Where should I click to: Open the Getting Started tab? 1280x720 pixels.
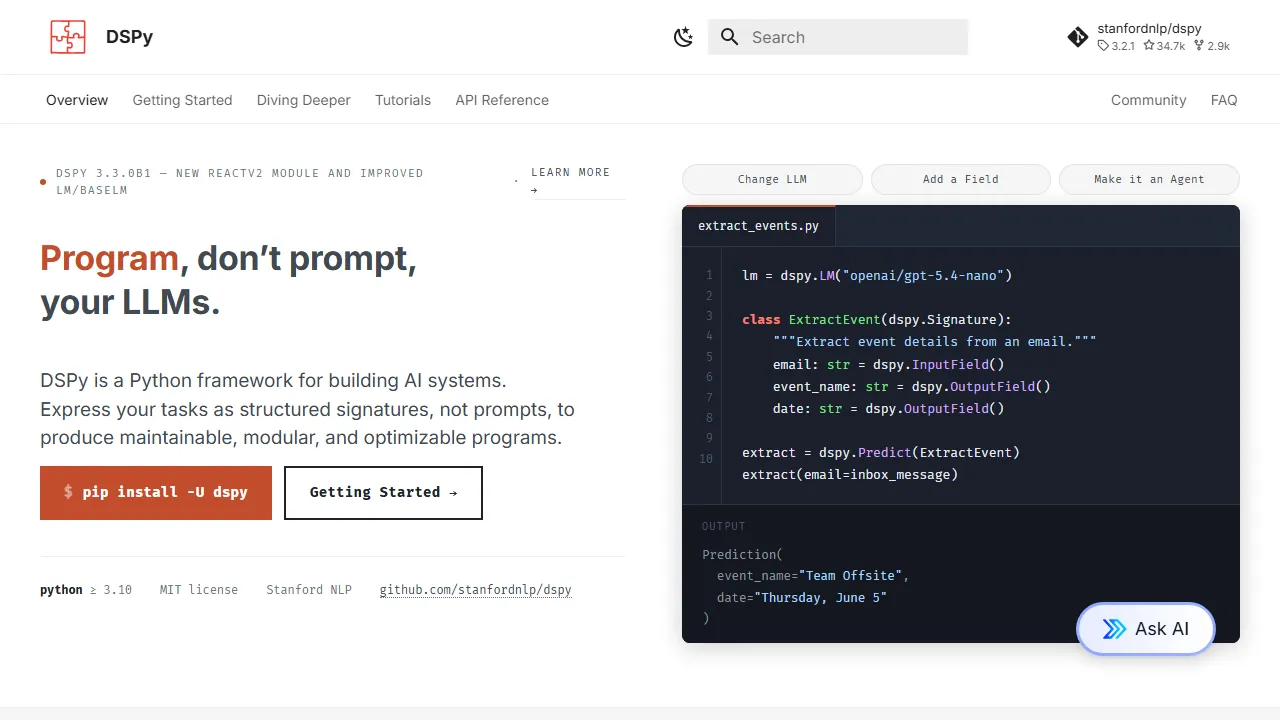click(182, 100)
